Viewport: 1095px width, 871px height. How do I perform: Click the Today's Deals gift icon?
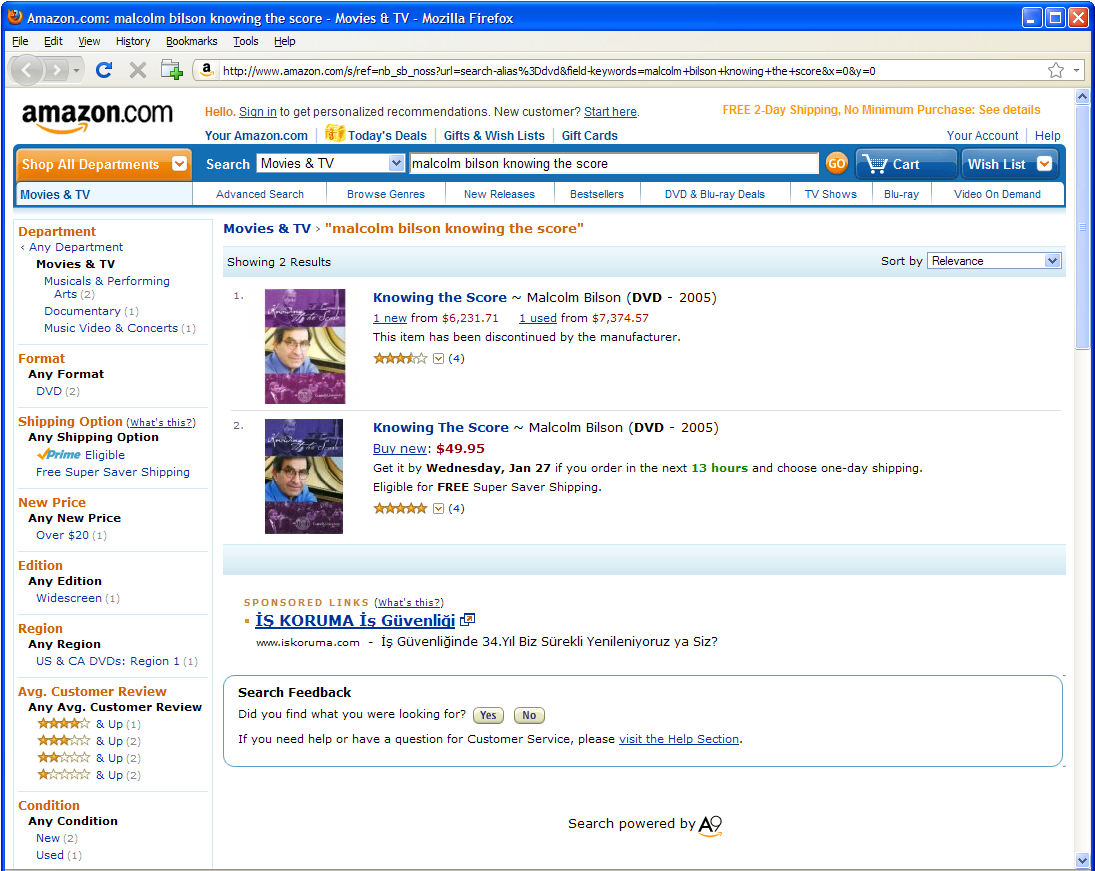tap(335, 133)
